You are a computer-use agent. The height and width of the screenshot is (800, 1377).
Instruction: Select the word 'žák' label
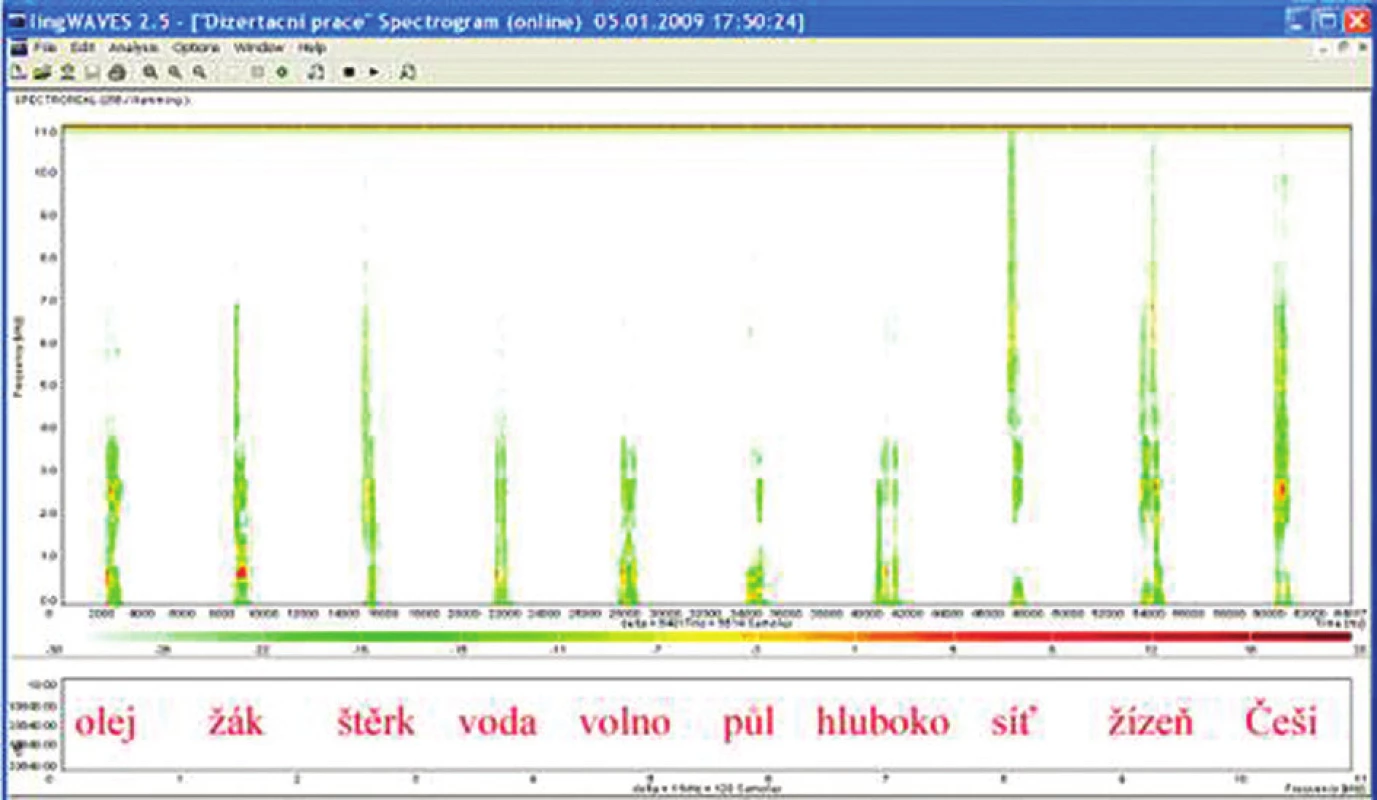pyautogui.click(x=237, y=721)
